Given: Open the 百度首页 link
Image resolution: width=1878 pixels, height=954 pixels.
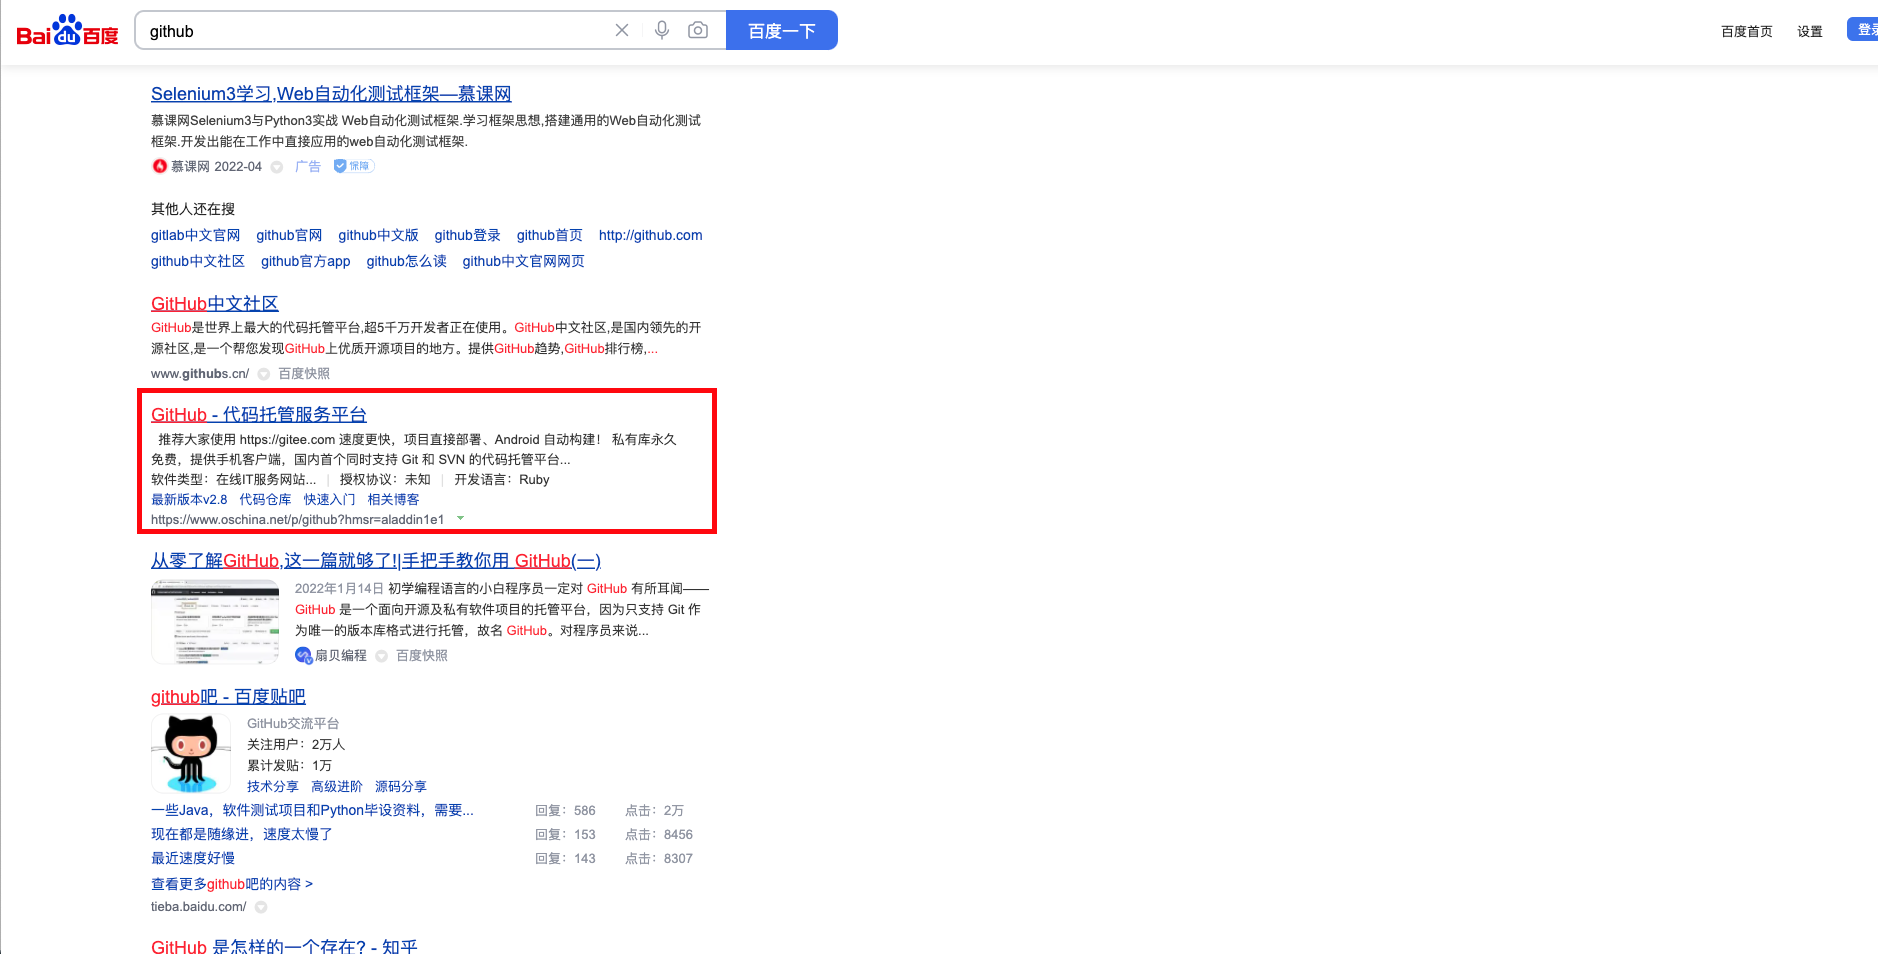Looking at the screenshot, I should [x=1746, y=31].
